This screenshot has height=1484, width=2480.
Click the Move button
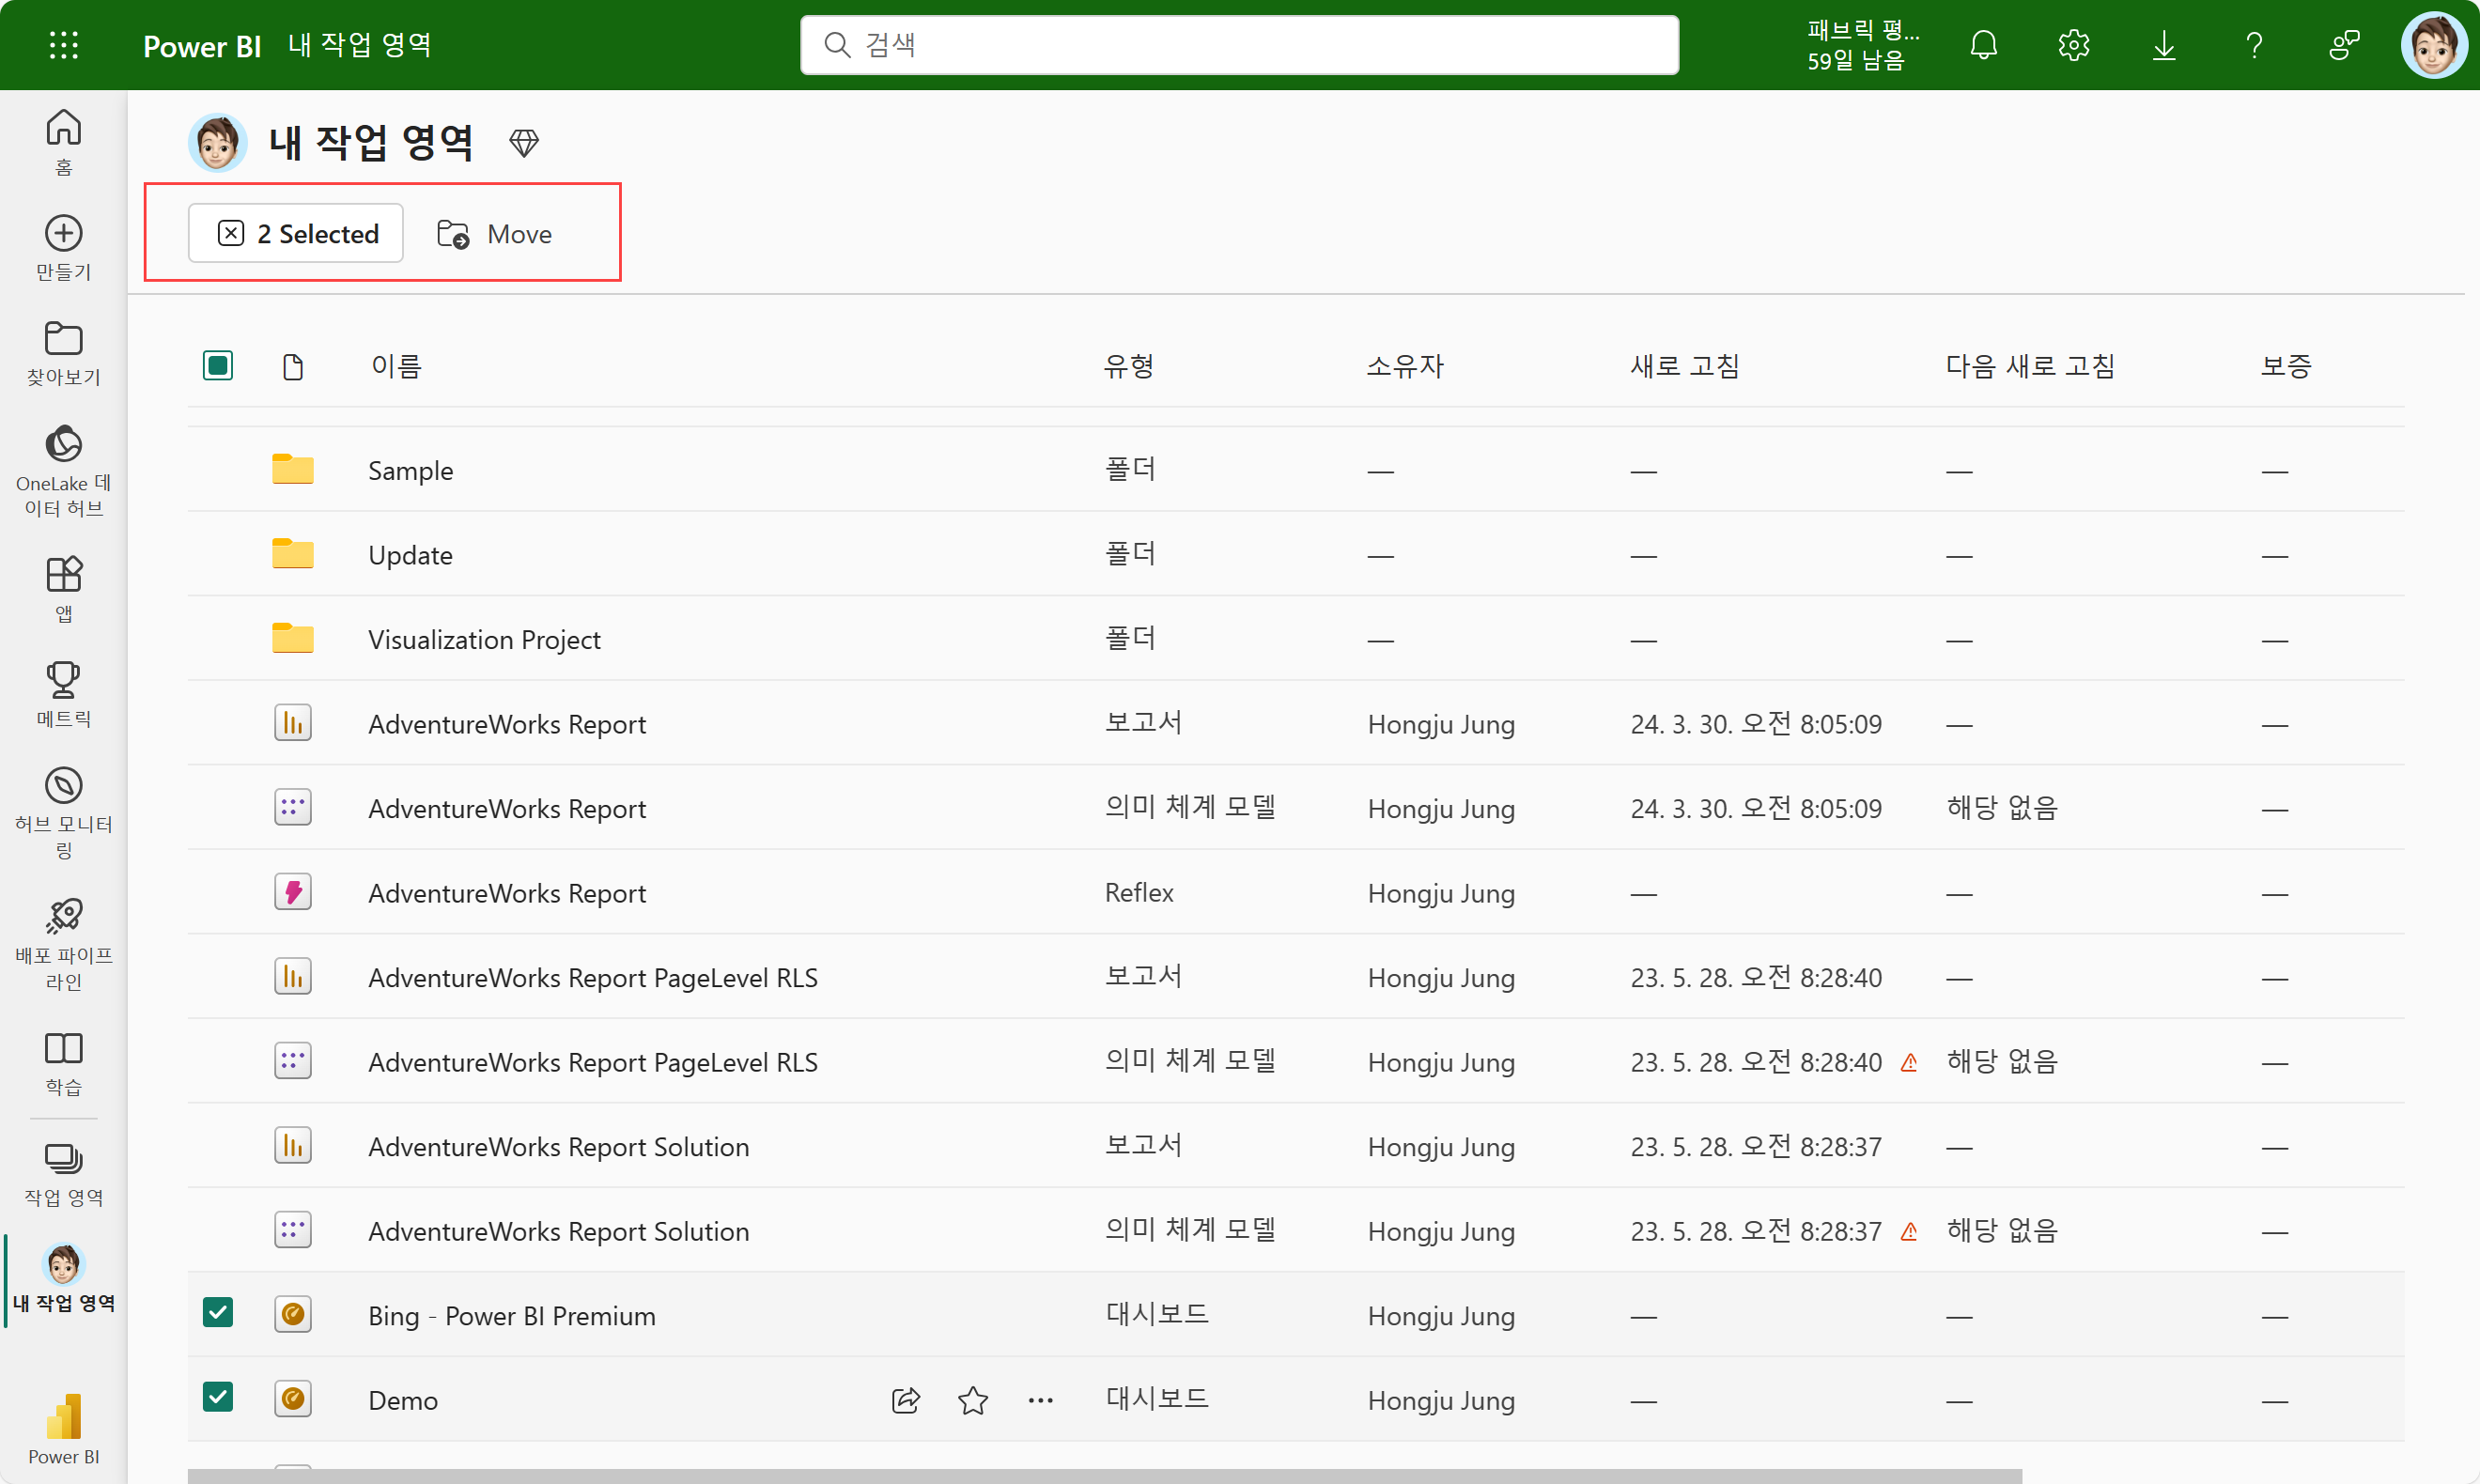pyautogui.click(x=495, y=234)
